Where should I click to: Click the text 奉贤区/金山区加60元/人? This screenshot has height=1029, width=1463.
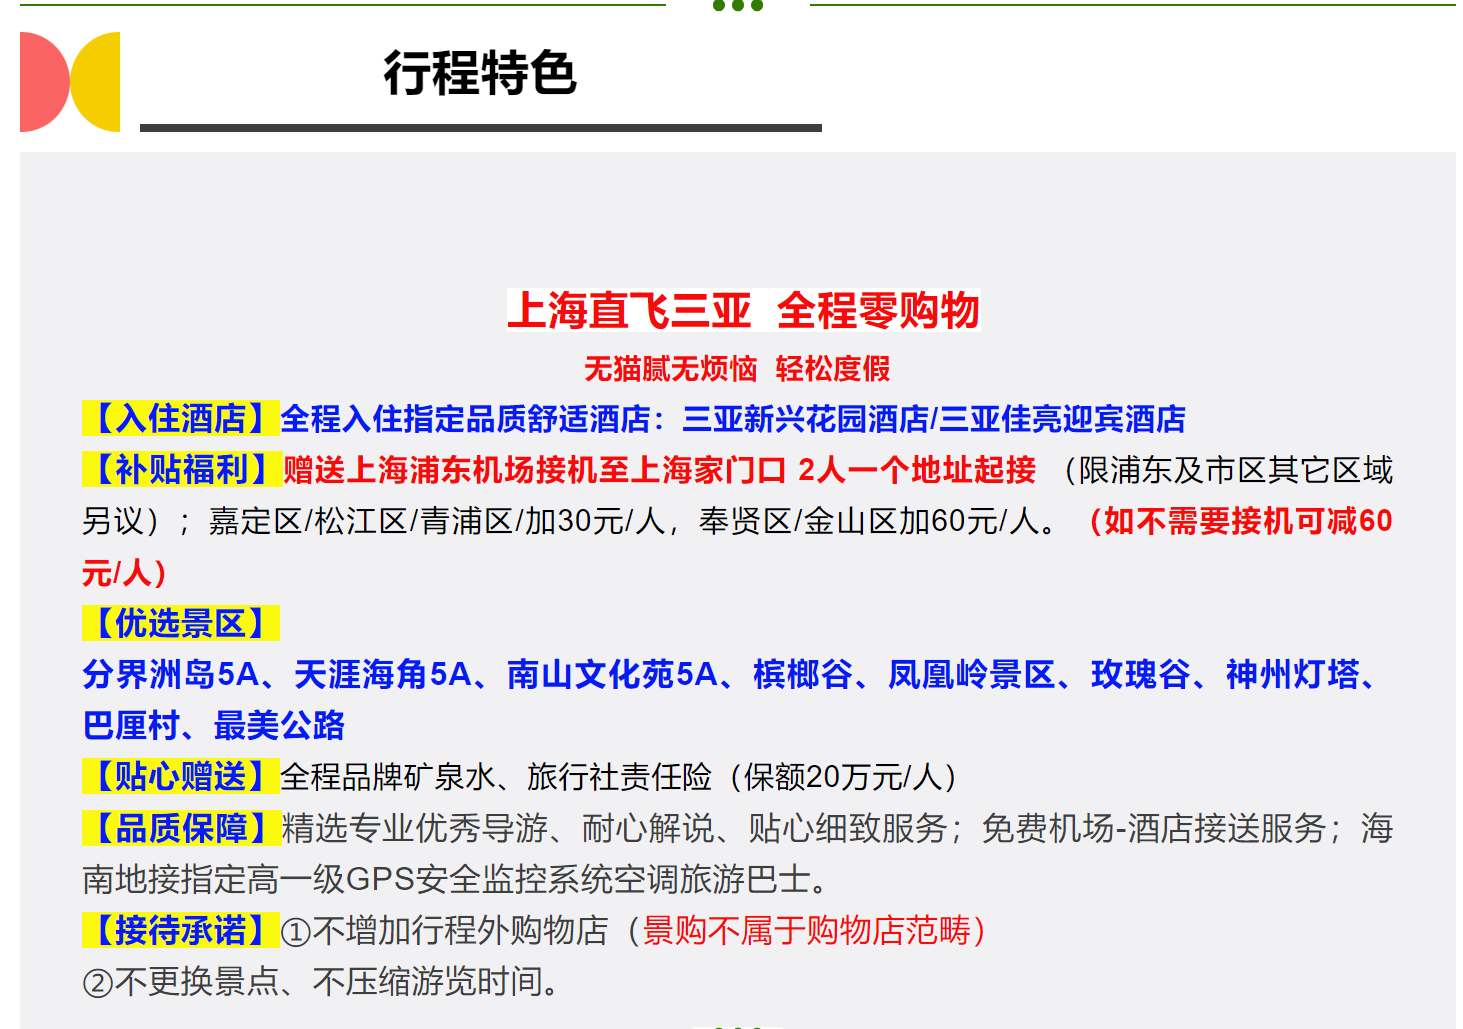869,521
